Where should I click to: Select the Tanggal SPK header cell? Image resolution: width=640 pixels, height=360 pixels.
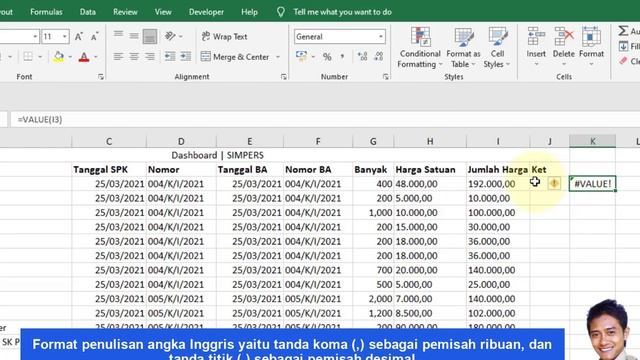(109, 169)
